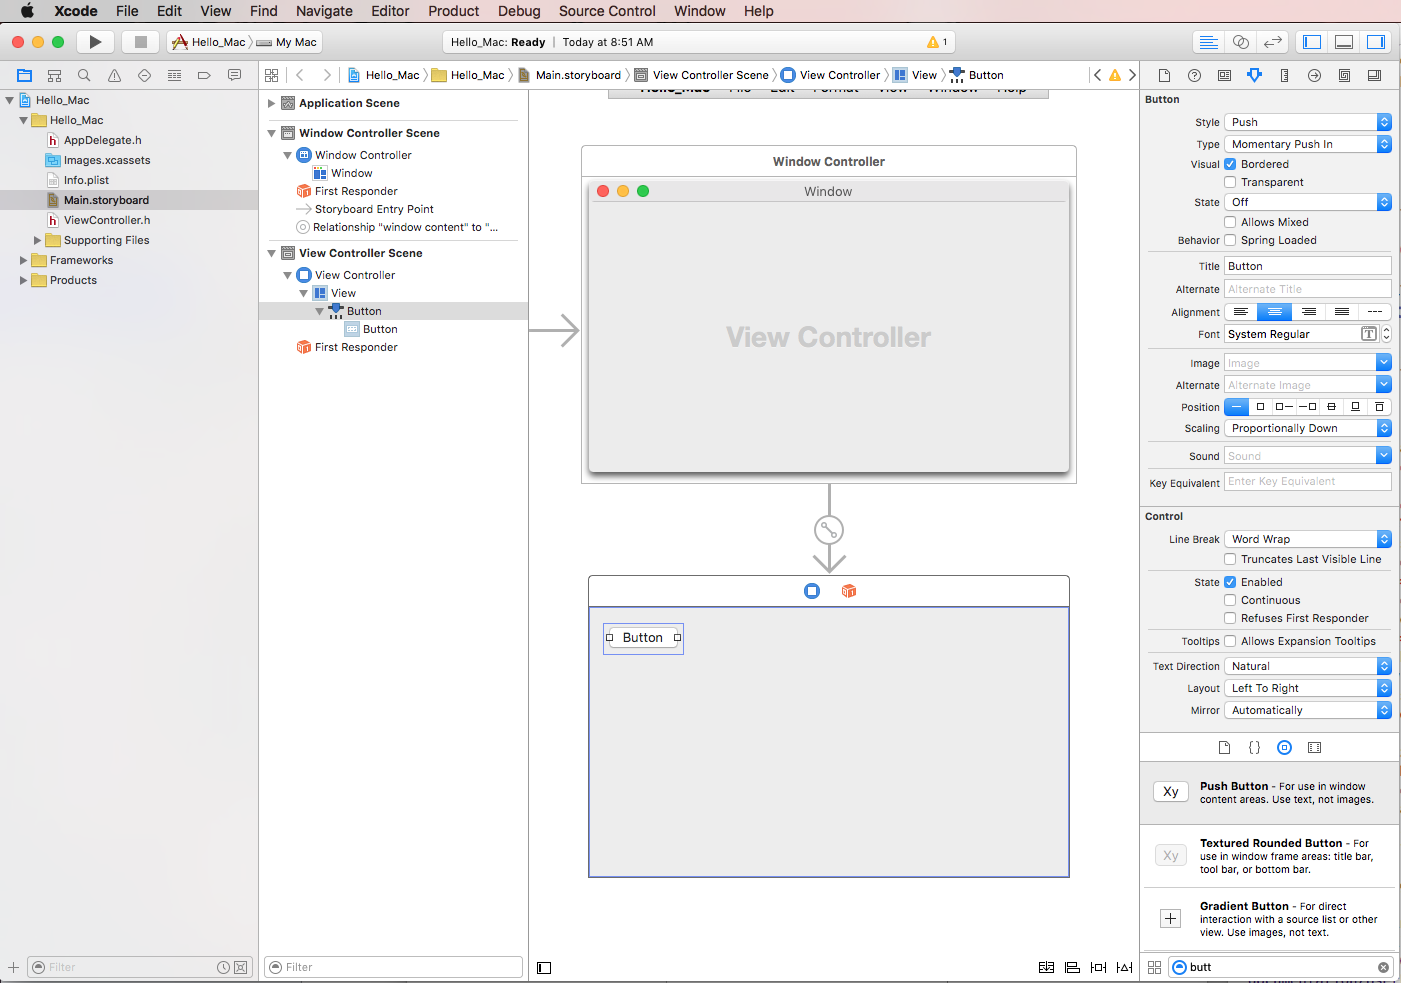Open the Pin constraints popover
This screenshot has height=983, width=1401.
click(1097, 967)
